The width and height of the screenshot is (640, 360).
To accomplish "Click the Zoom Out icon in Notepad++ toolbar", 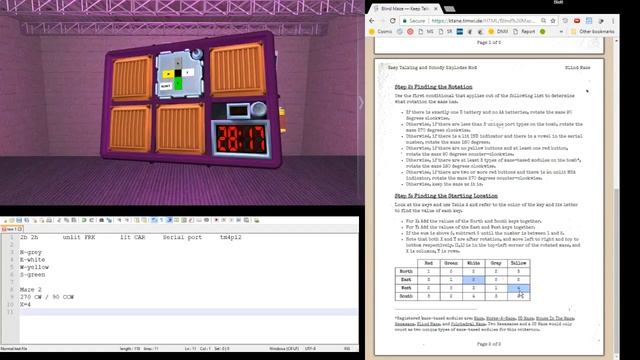I will point(127,220).
